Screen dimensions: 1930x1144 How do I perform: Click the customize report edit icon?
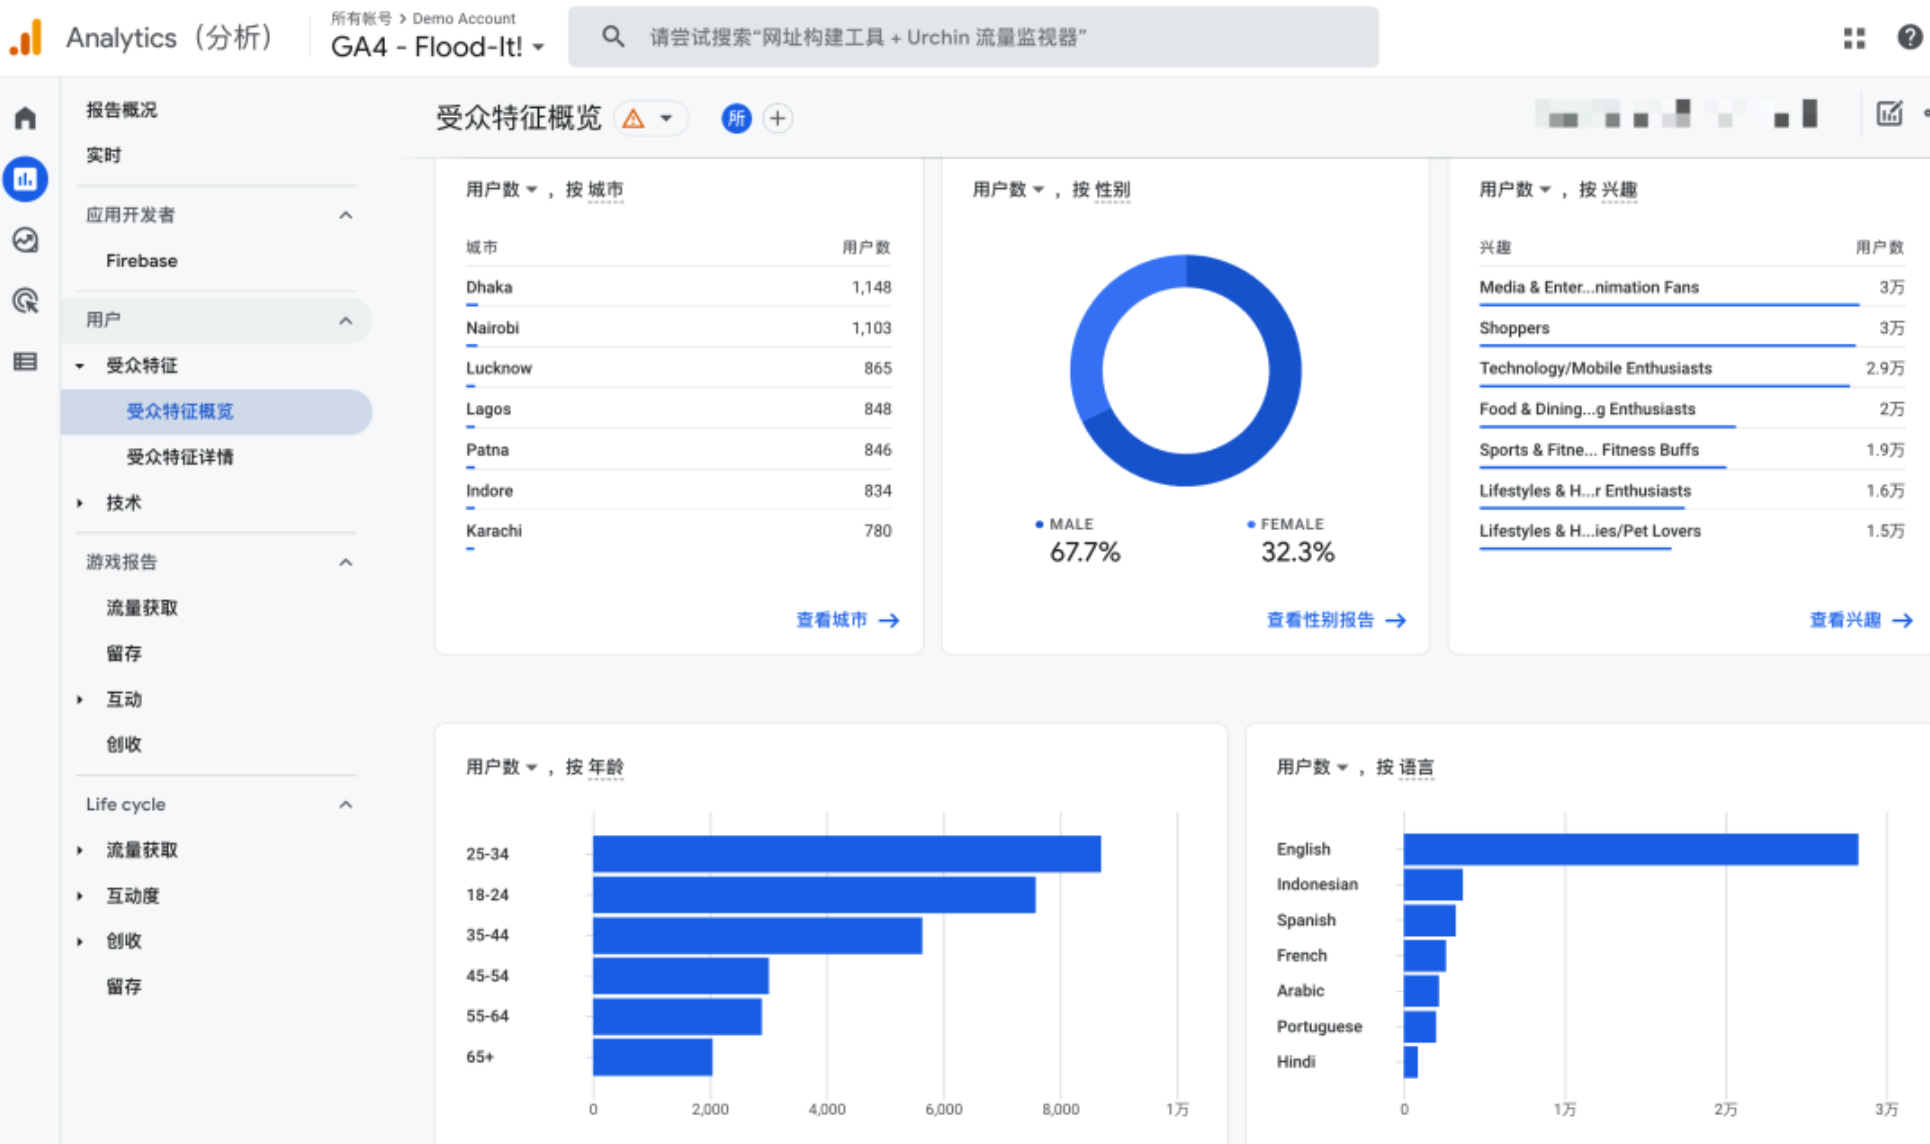[1890, 114]
